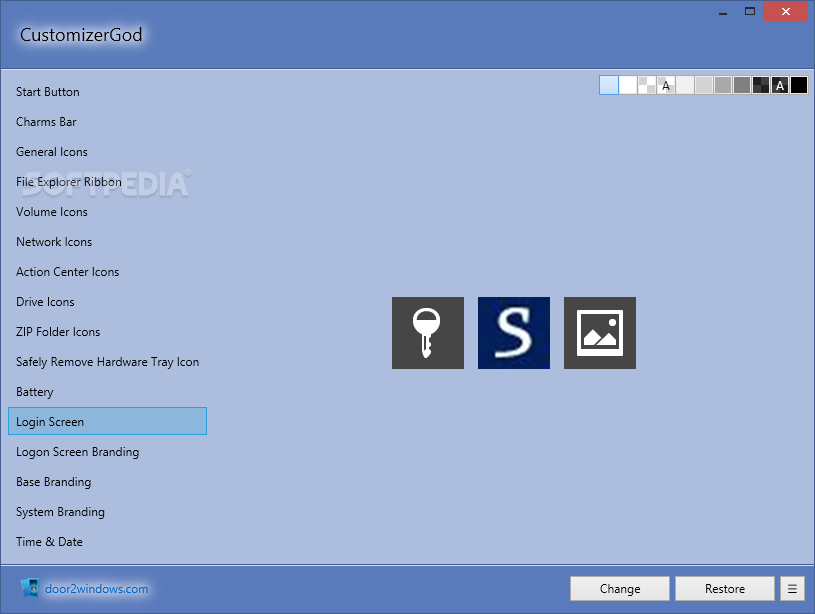This screenshot has width=815, height=614.
Task: Select the key icon thumbnail
Action: [428, 333]
